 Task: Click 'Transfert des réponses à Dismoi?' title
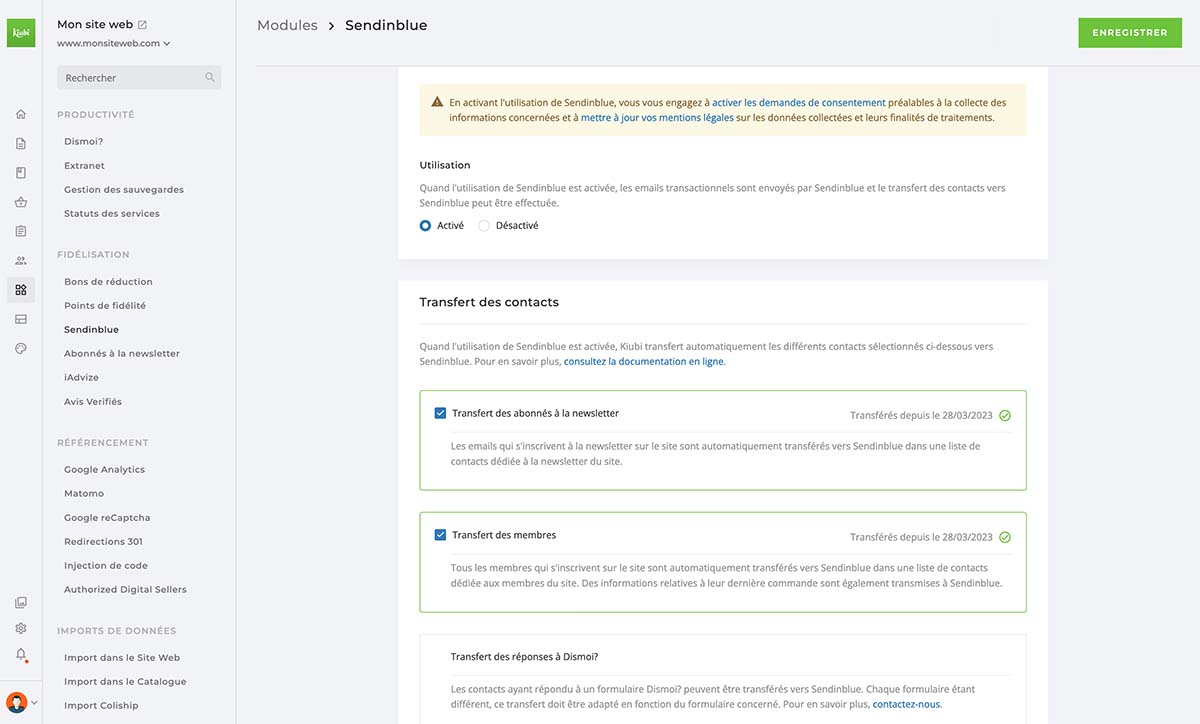525,657
